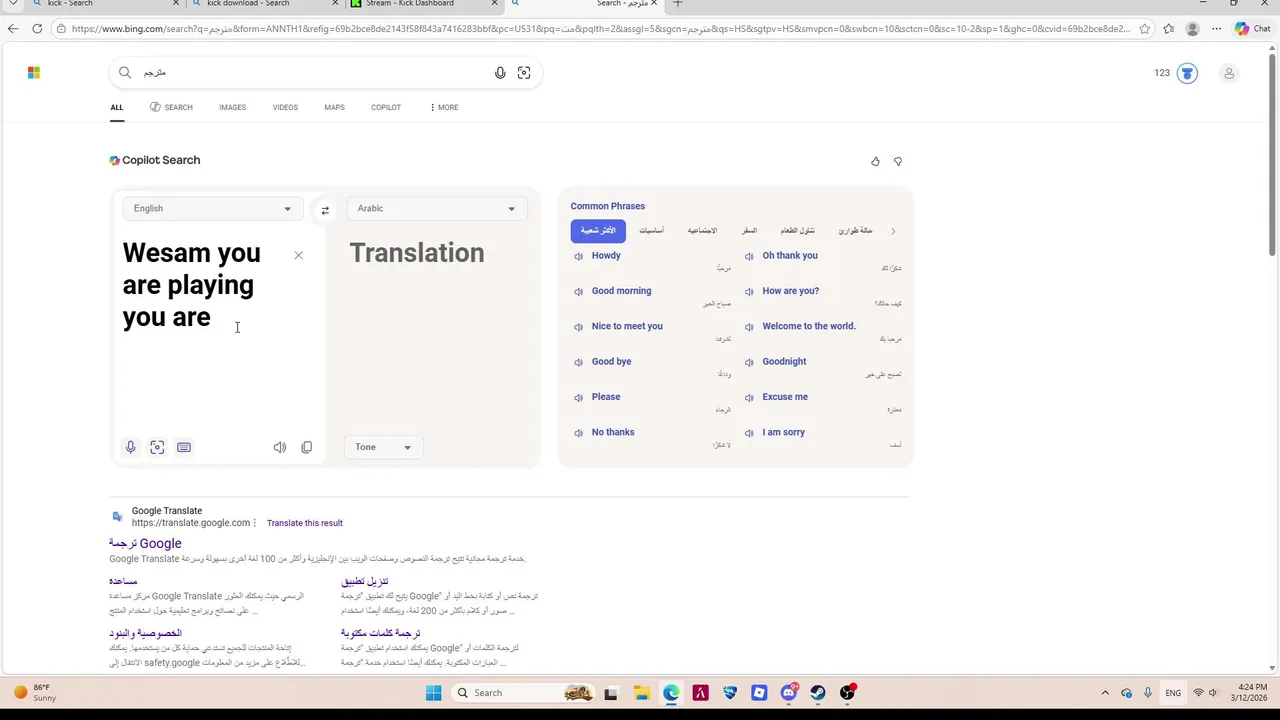Image resolution: width=1280 pixels, height=720 pixels.
Task: Switch to the IMAGES tab
Action: (233, 107)
